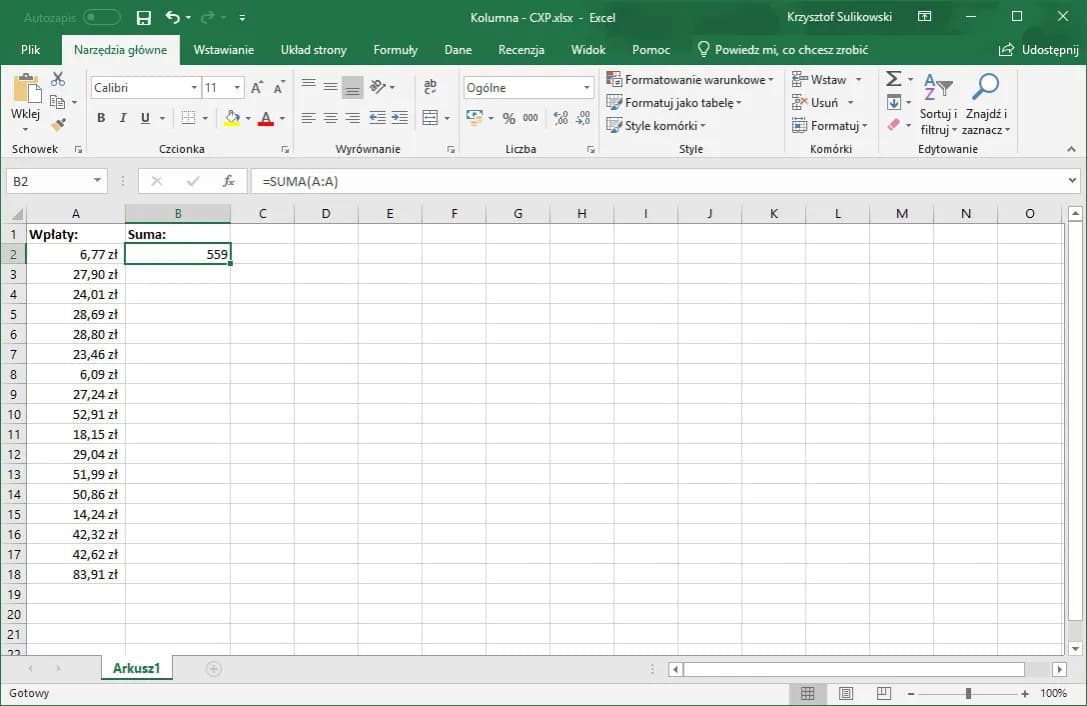Open the Formuły ribbon tab
1087x706 pixels.
395,50
